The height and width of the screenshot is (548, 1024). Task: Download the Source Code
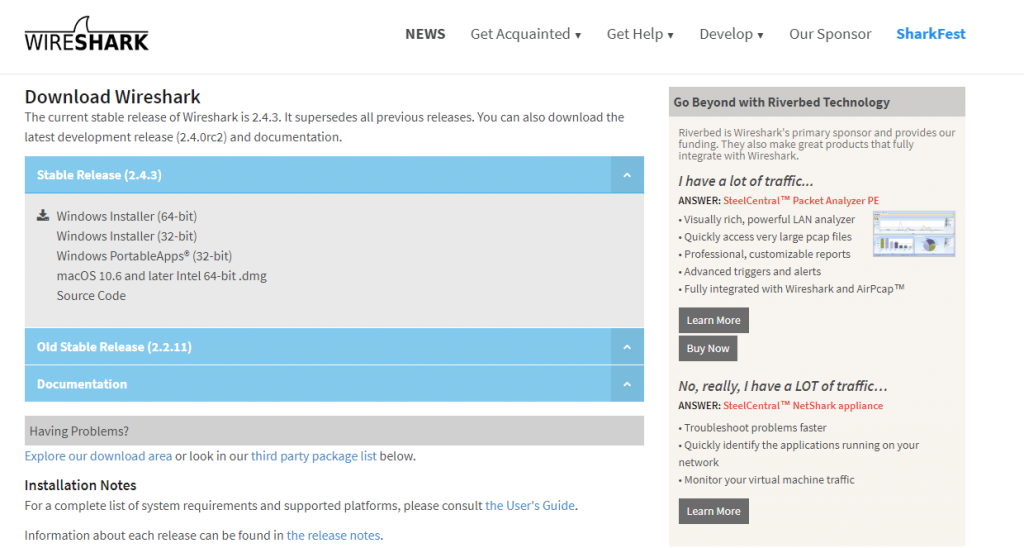click(91, 295)
